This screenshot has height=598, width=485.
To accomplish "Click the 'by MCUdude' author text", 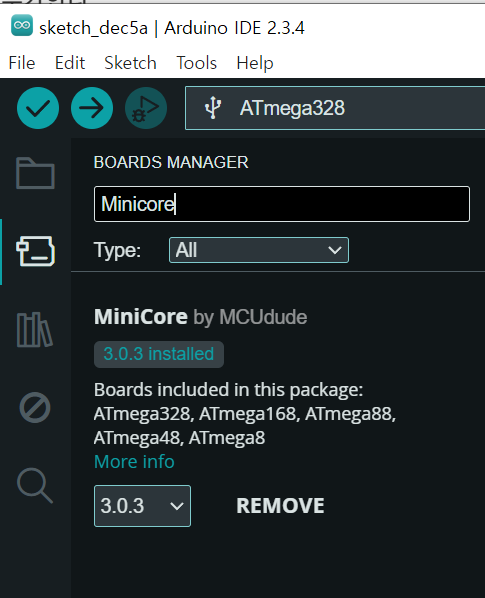I will [250, 317].
